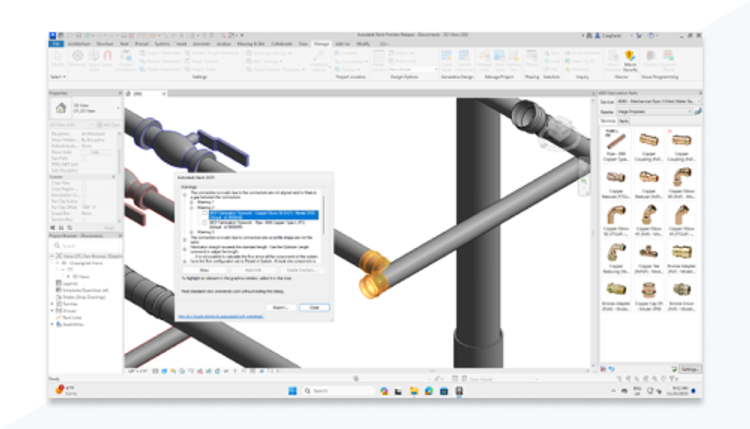Screen dimensions: 750x429
Task: Click the Revit home view icon in Properties
Action: click(61, 108)
